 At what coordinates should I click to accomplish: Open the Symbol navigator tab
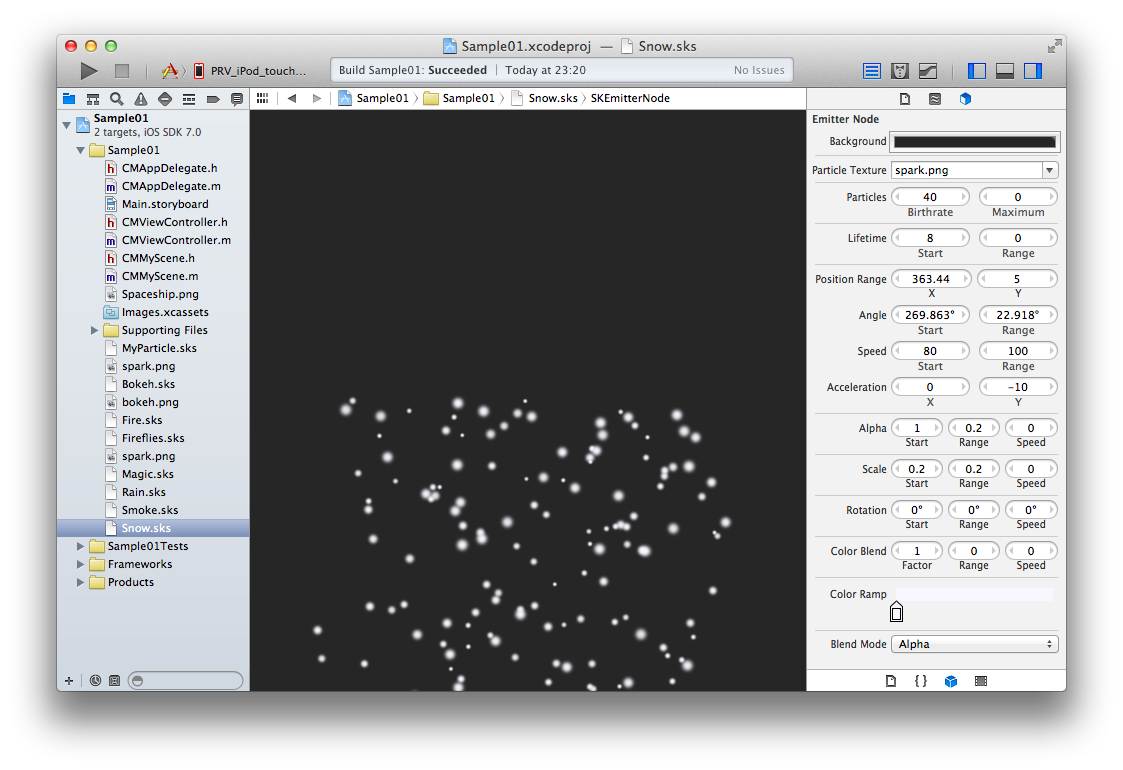(x=92, y=99)
